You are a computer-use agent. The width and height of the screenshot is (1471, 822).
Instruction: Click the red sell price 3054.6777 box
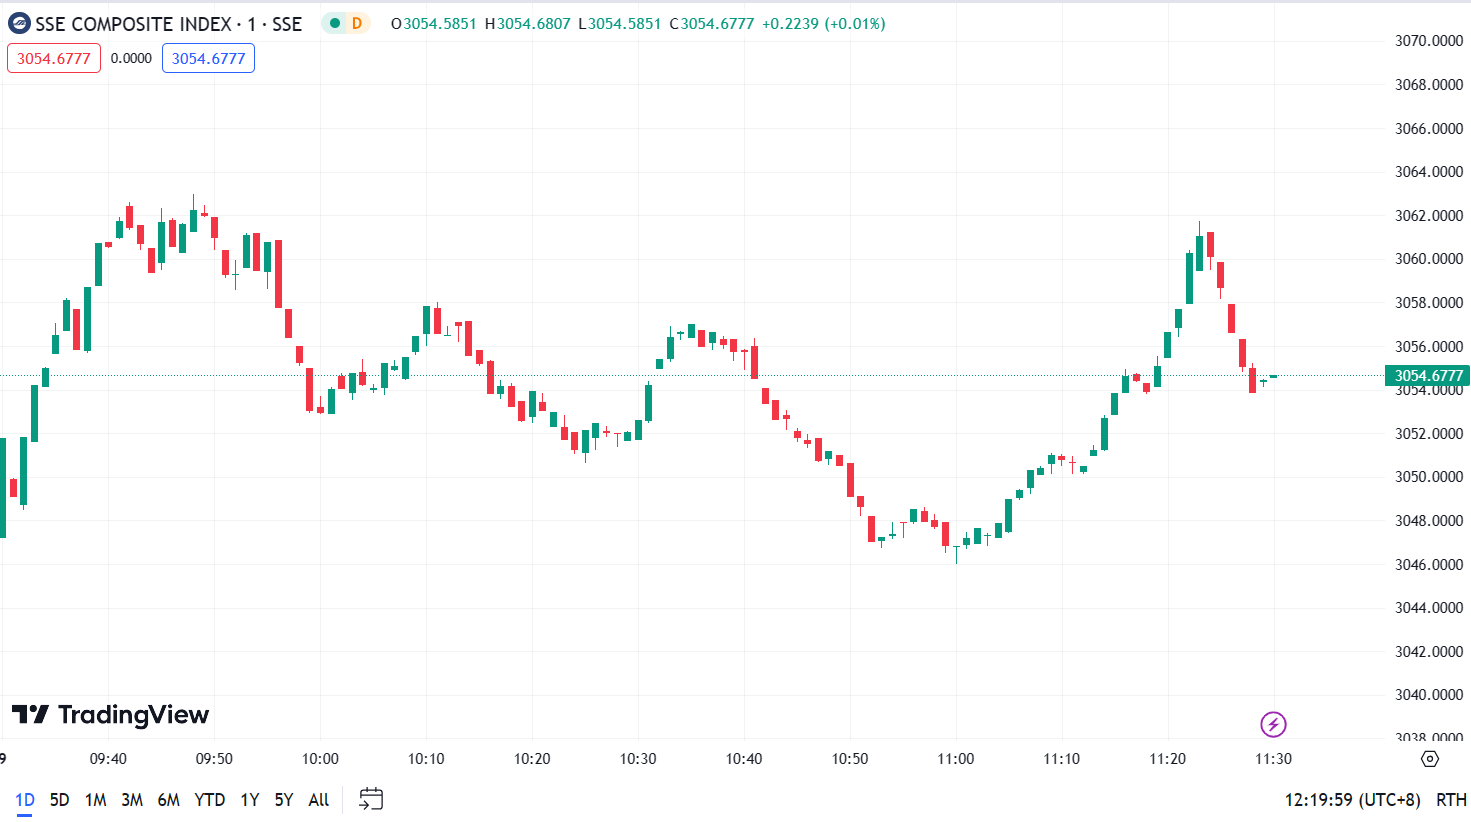pyautogui.click(x=54, y=58)
